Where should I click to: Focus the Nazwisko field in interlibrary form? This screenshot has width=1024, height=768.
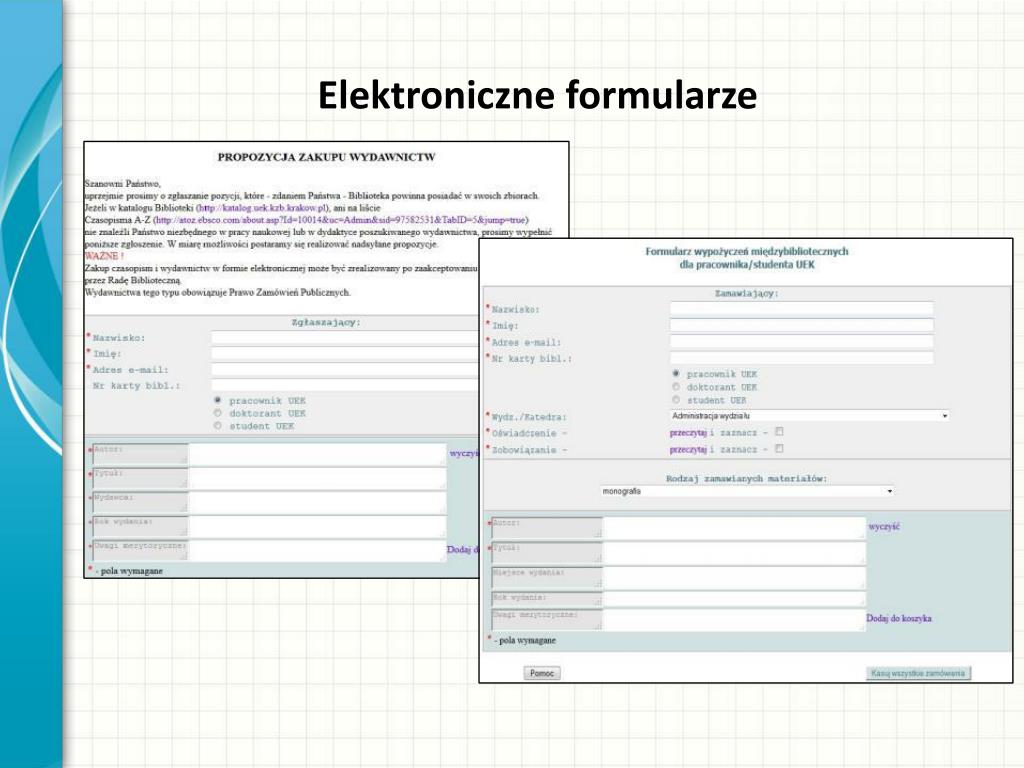click(801, 309)
